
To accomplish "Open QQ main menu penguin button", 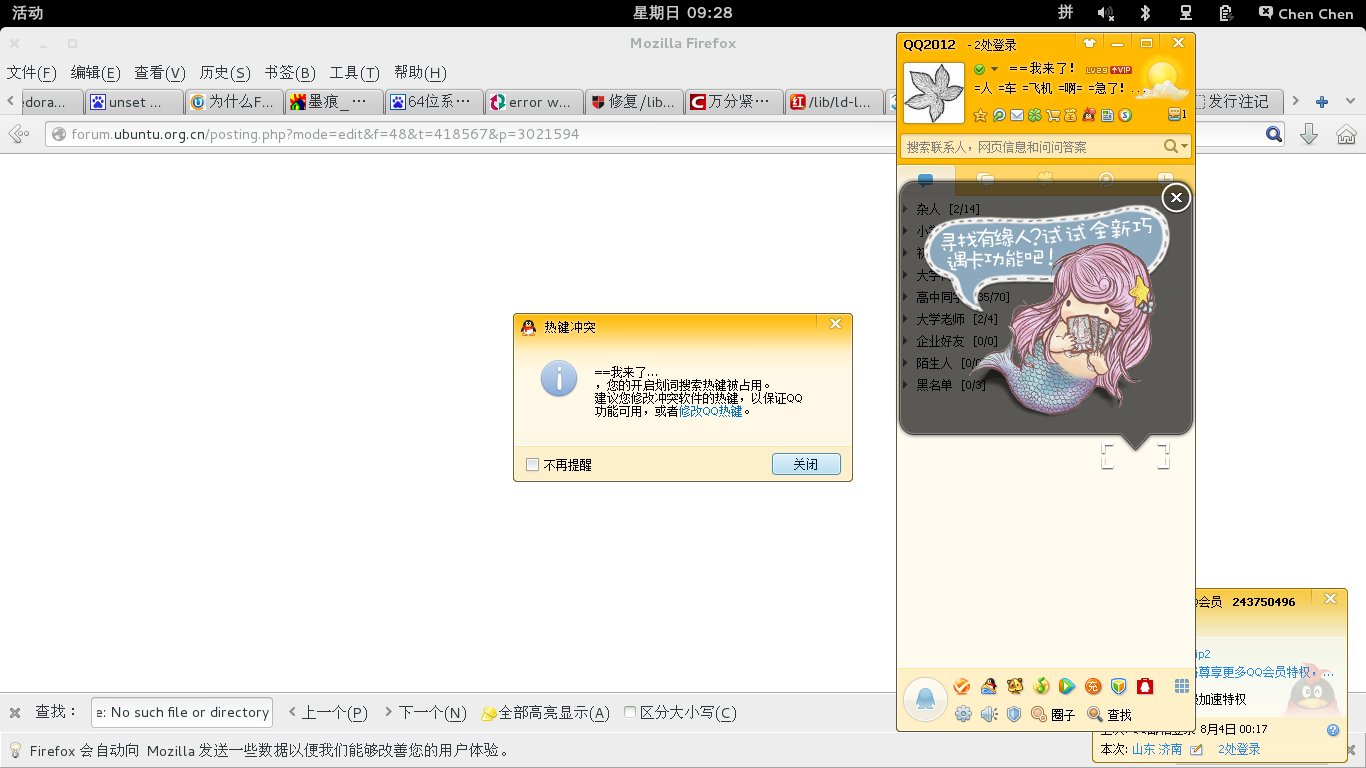I will point(925,699).
